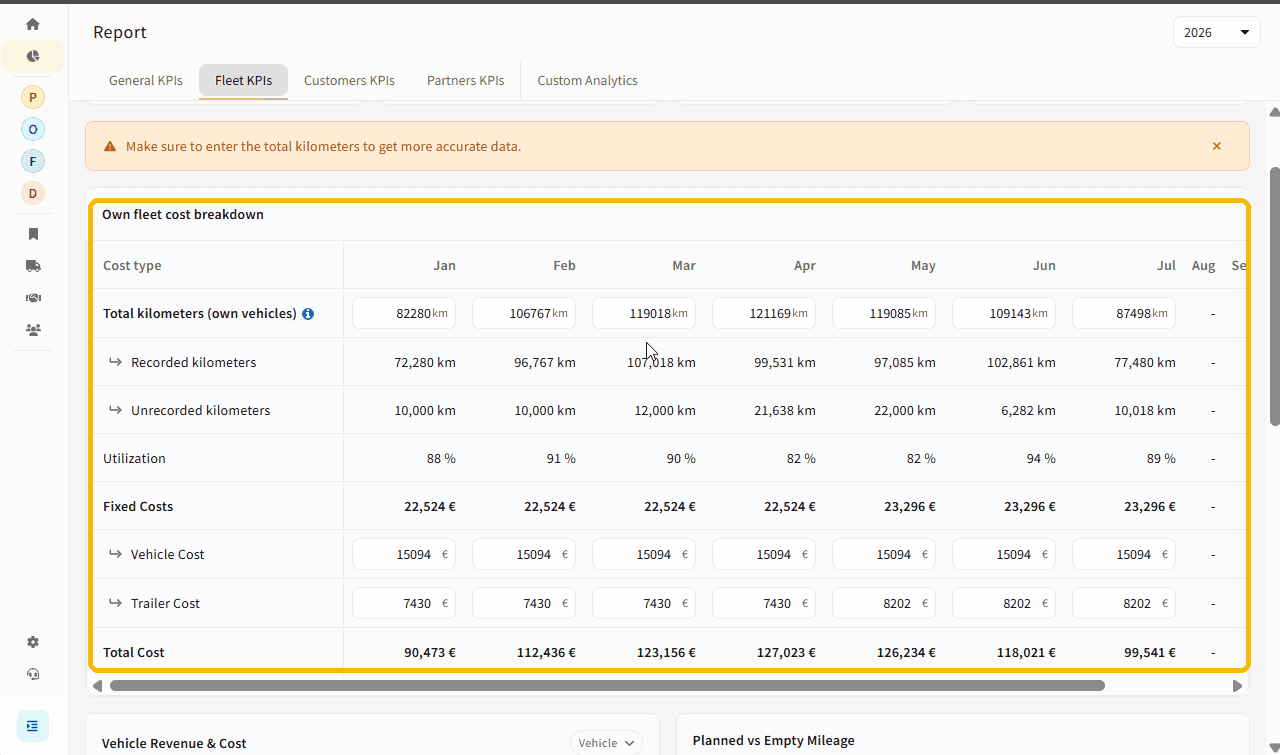The height and width of the screenshot is (755, 1280).
Task: Click June recorded kilometers 102,861 km
Action: 1021,362
